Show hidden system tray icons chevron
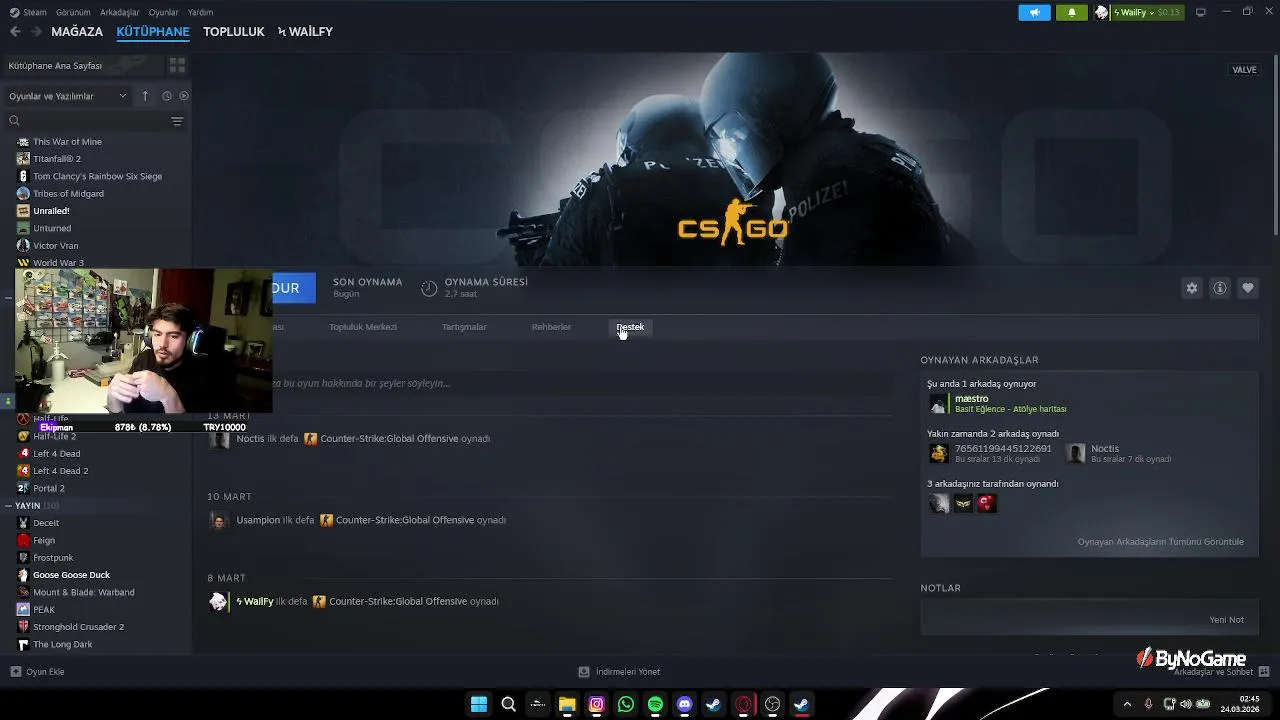This screenshot has height=720, width=1280. click(x=1127, y=704)
